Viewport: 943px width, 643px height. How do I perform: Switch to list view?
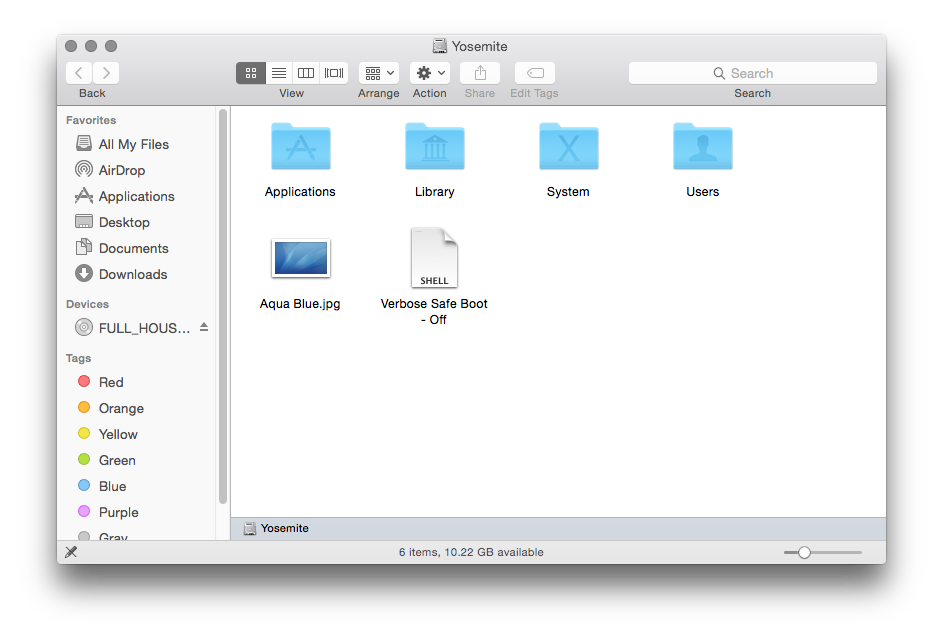pyautogui.click(x=278, y=73)
